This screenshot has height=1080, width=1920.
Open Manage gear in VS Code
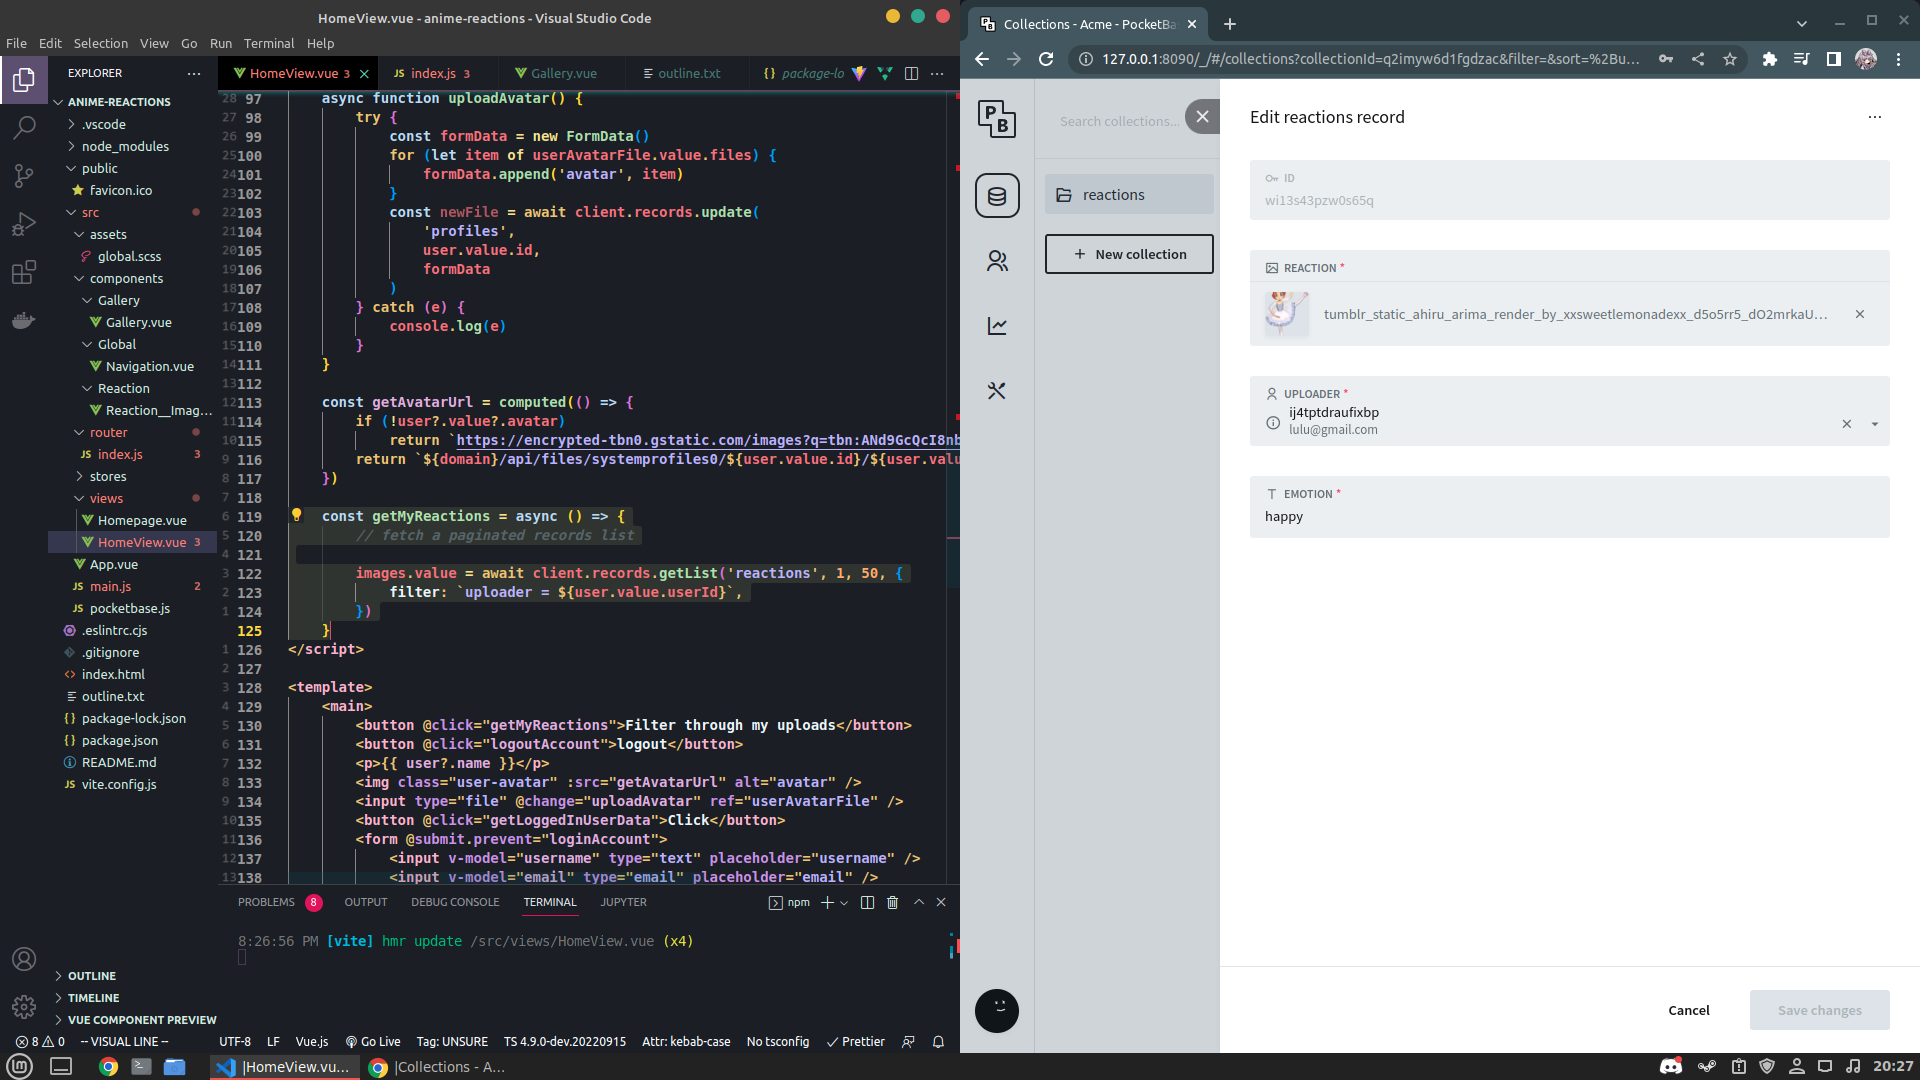[x=24, y=1007]
